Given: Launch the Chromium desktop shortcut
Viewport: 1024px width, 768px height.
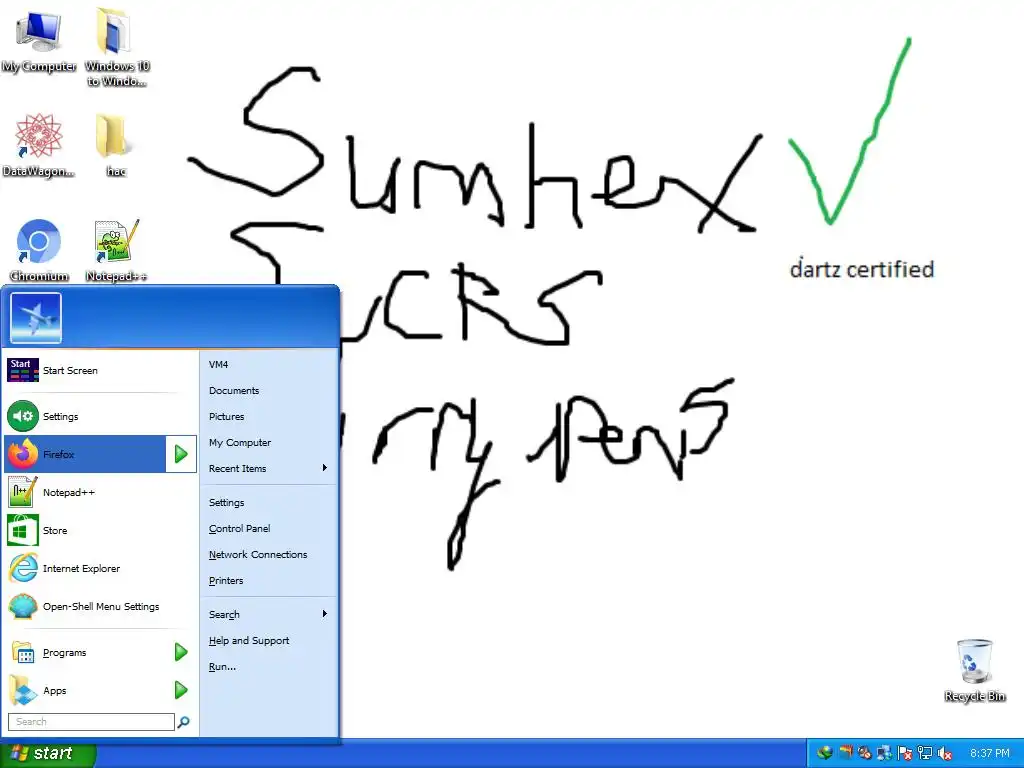Looking at the screenshot, I should (x=39, y=250).
